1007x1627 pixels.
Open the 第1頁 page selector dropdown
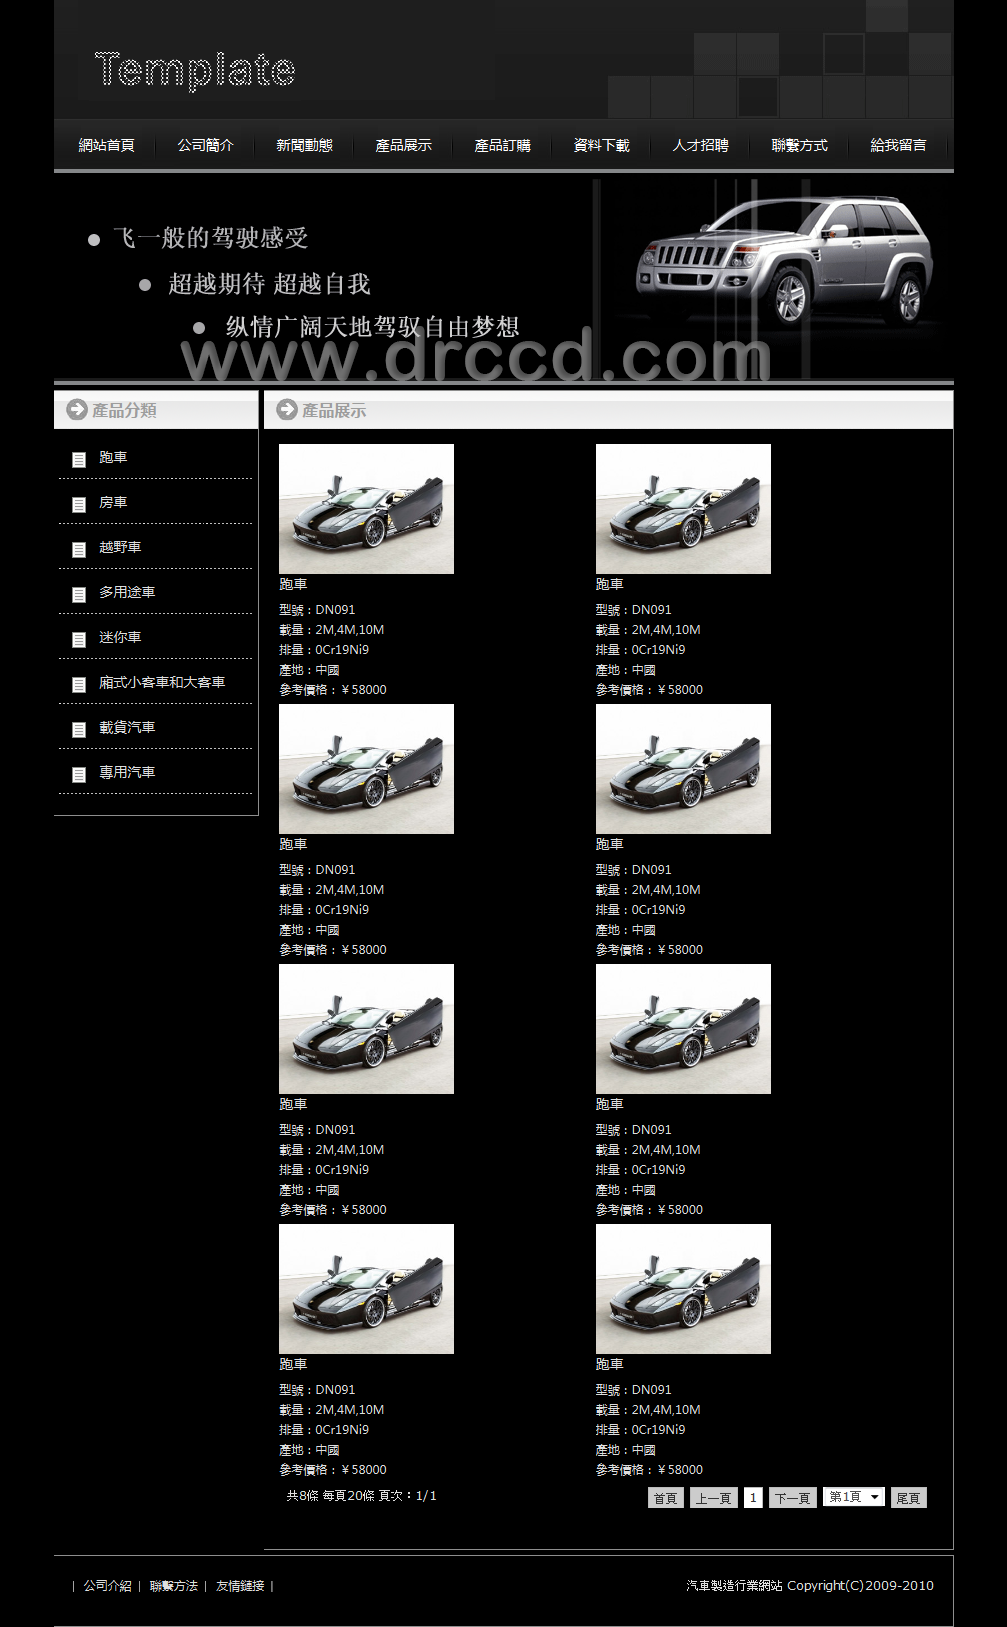[x=854, y=1497]
